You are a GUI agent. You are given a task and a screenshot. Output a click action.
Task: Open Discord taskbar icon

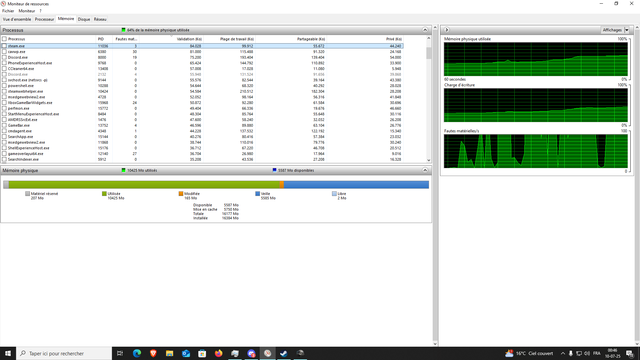pyautogui.click(x=251, y=353)
